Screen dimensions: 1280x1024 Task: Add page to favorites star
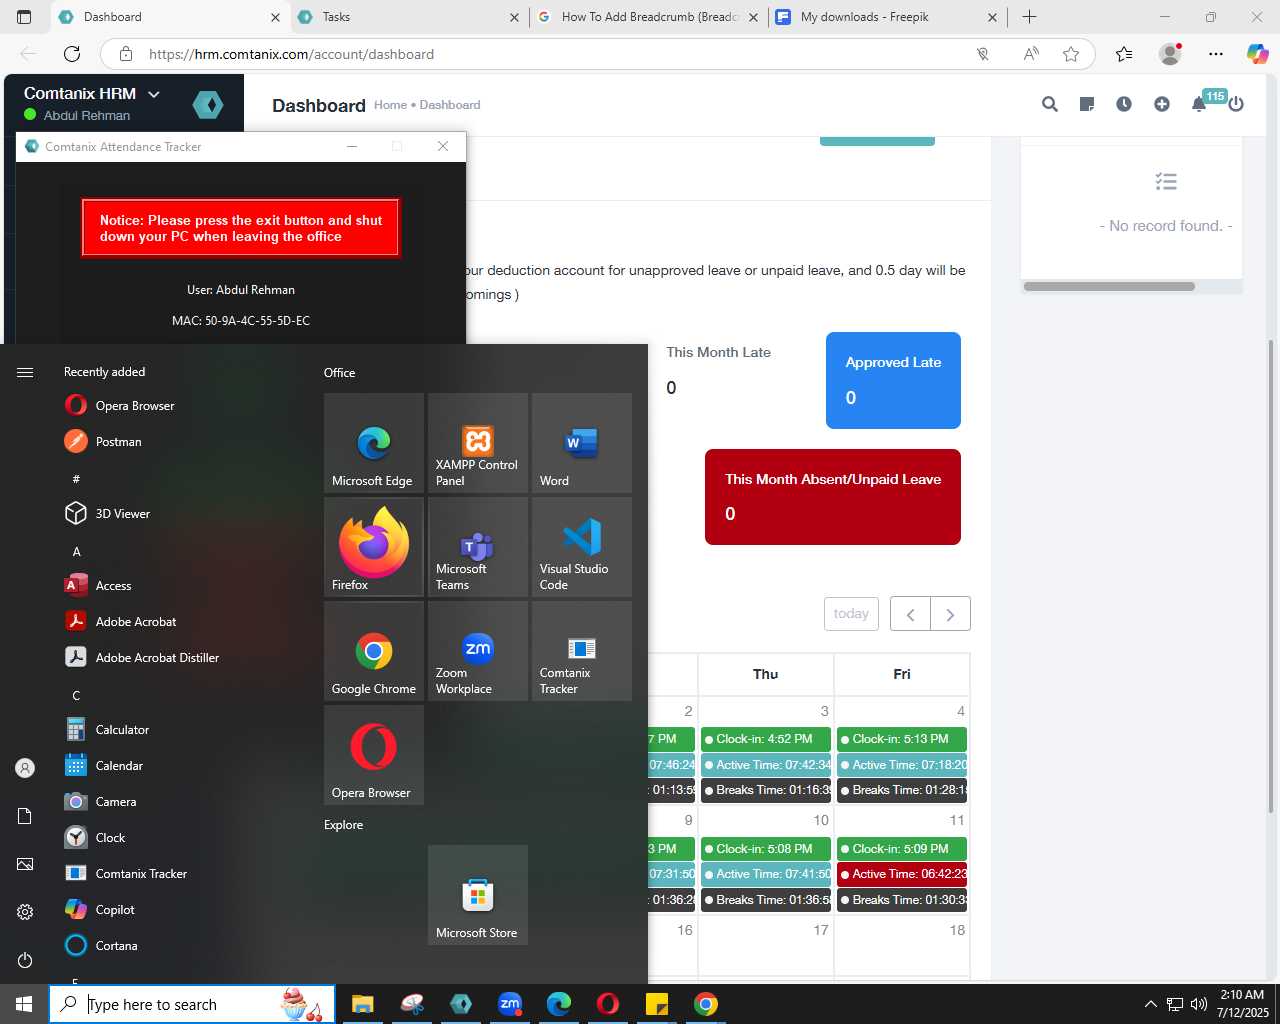click(x=1071, y=54)
